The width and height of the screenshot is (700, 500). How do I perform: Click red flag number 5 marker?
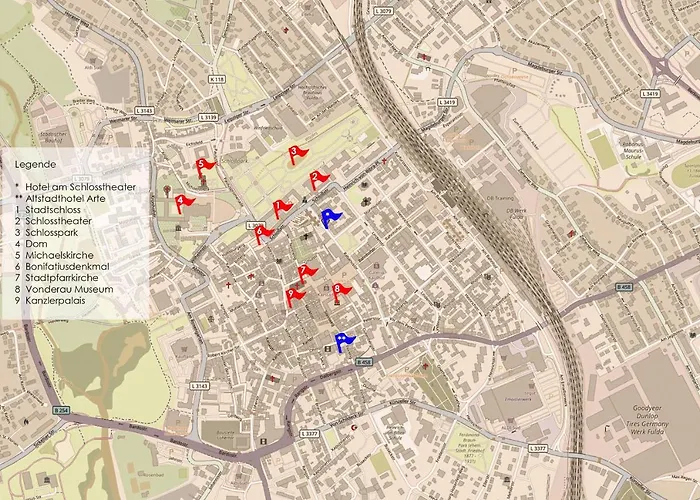coord(205,166)
